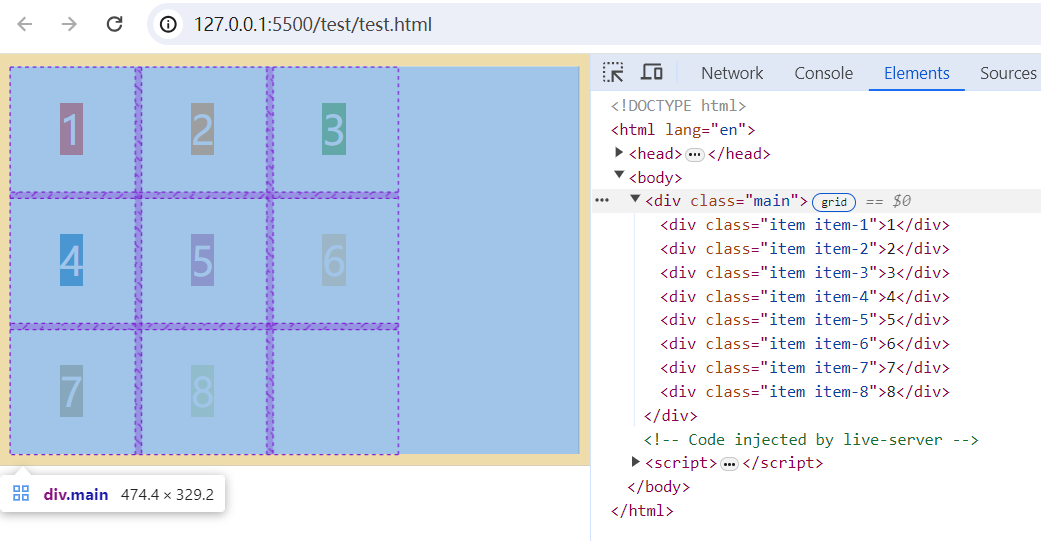Click grid item number 3 on the page
This screenshot has height=541, width=1041.
pos(334,129)
